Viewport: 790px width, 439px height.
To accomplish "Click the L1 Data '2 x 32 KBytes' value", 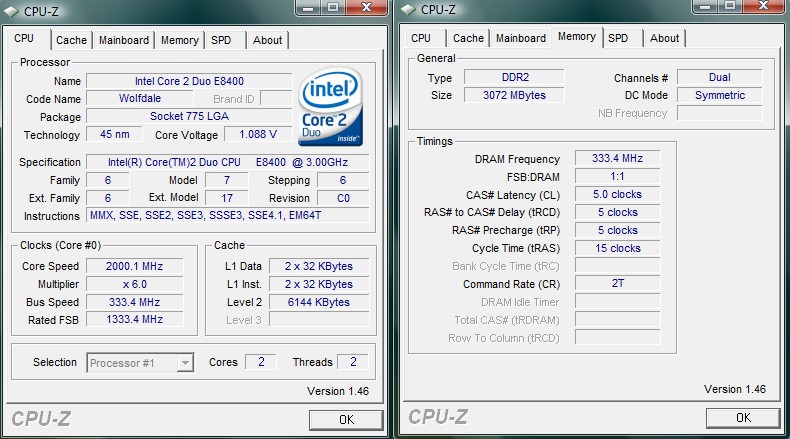I will 319,266.
